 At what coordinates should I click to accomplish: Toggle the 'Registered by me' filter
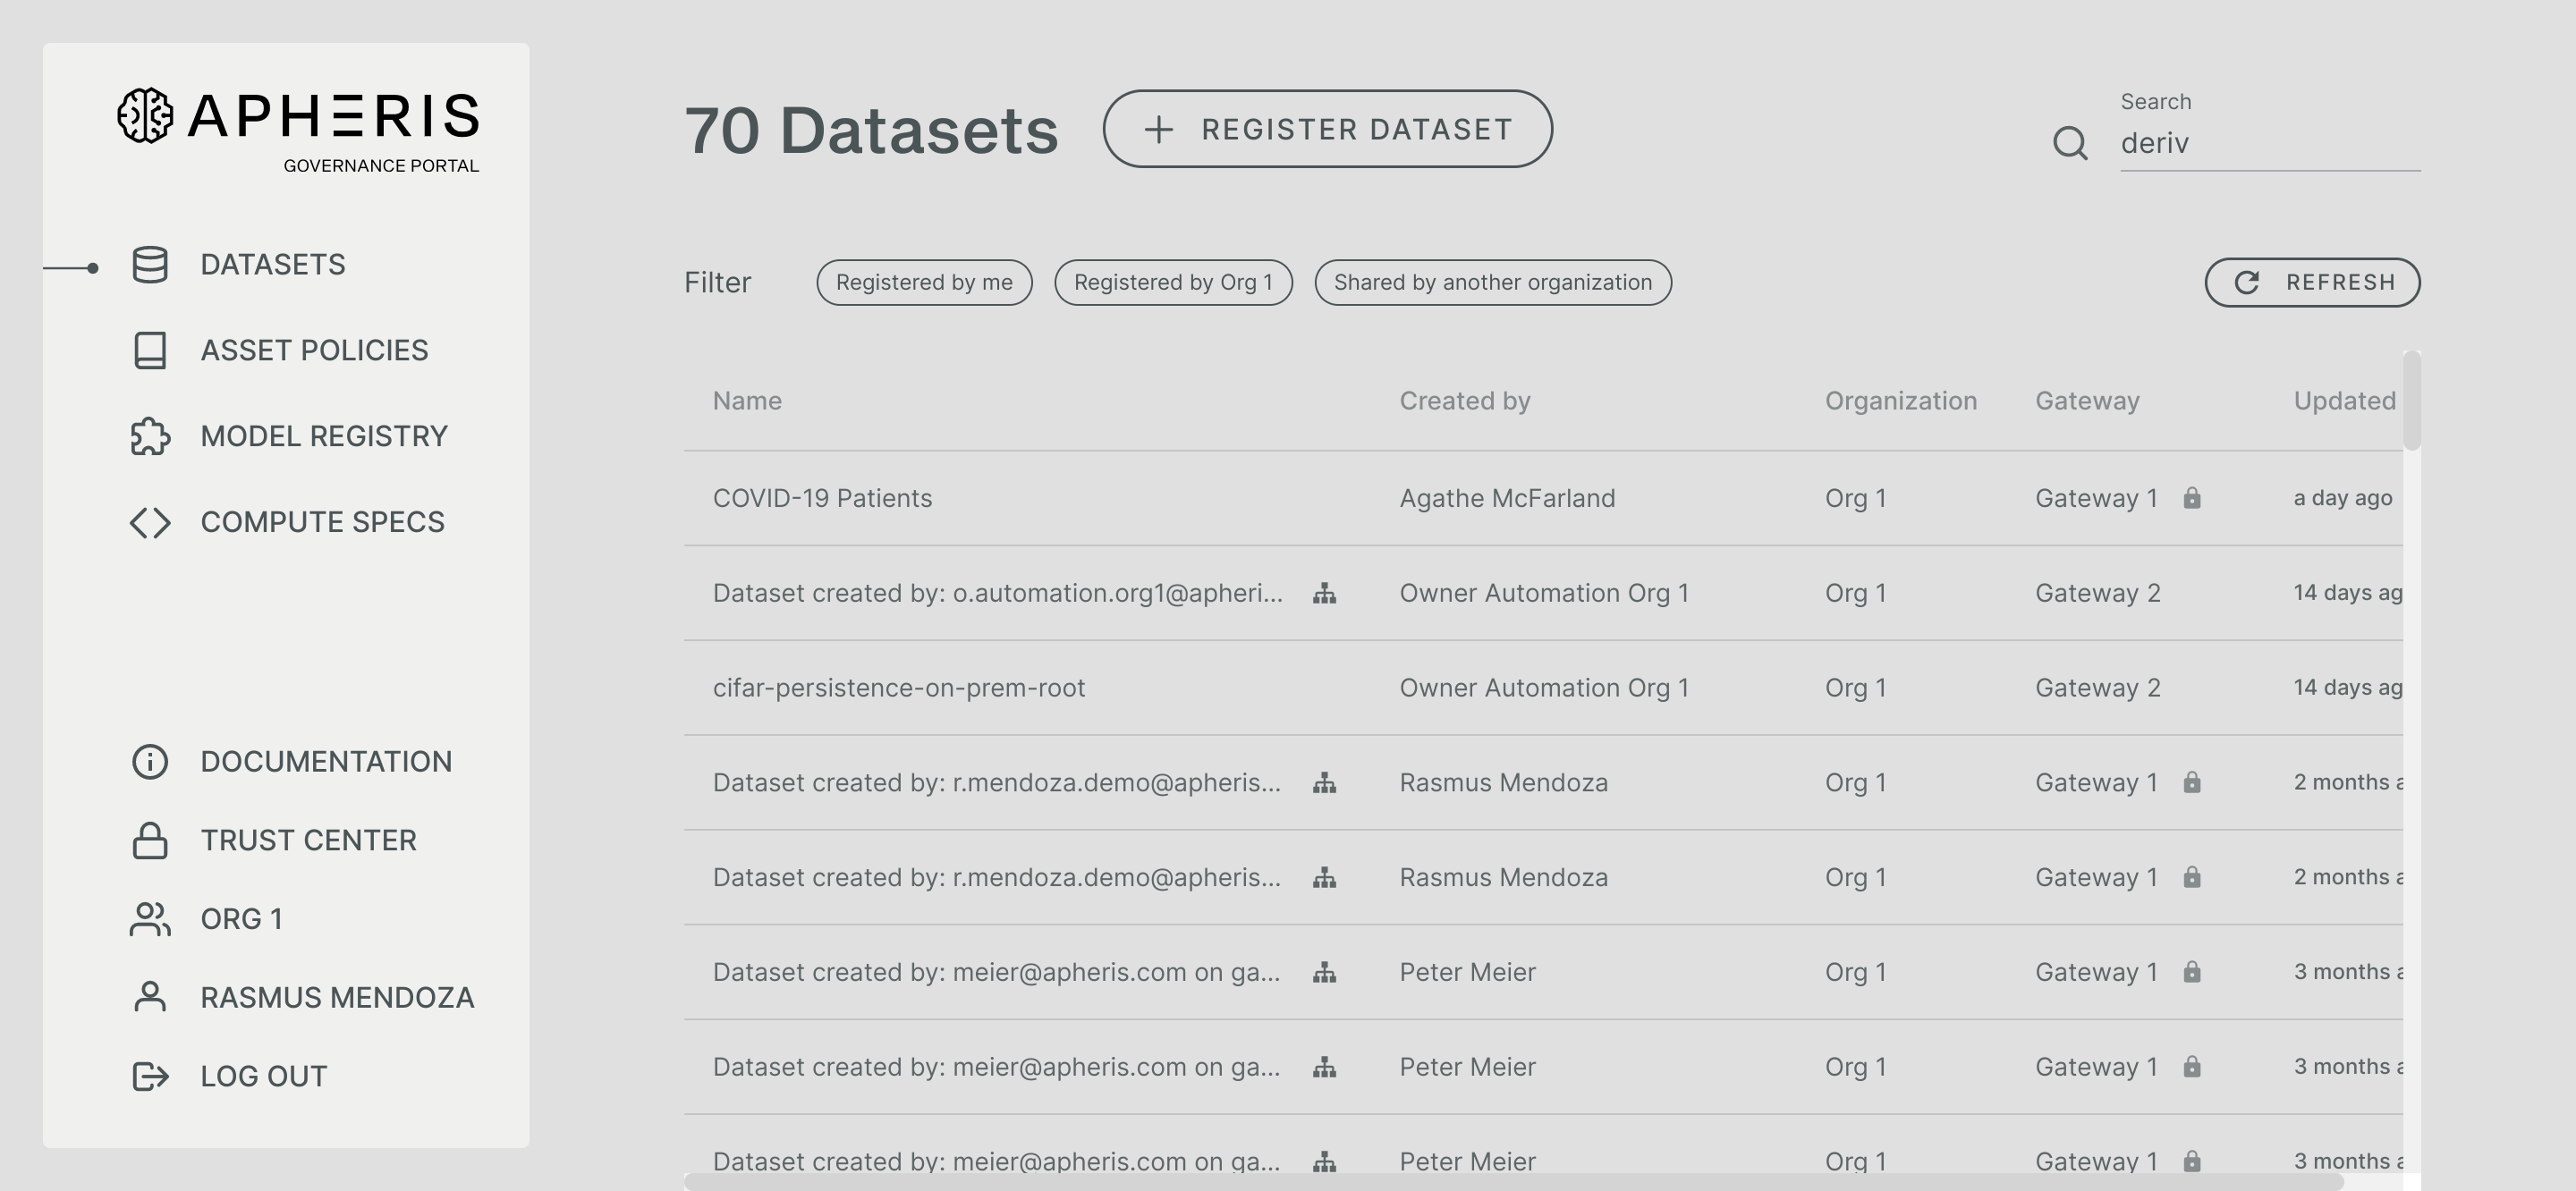point(924,283)
